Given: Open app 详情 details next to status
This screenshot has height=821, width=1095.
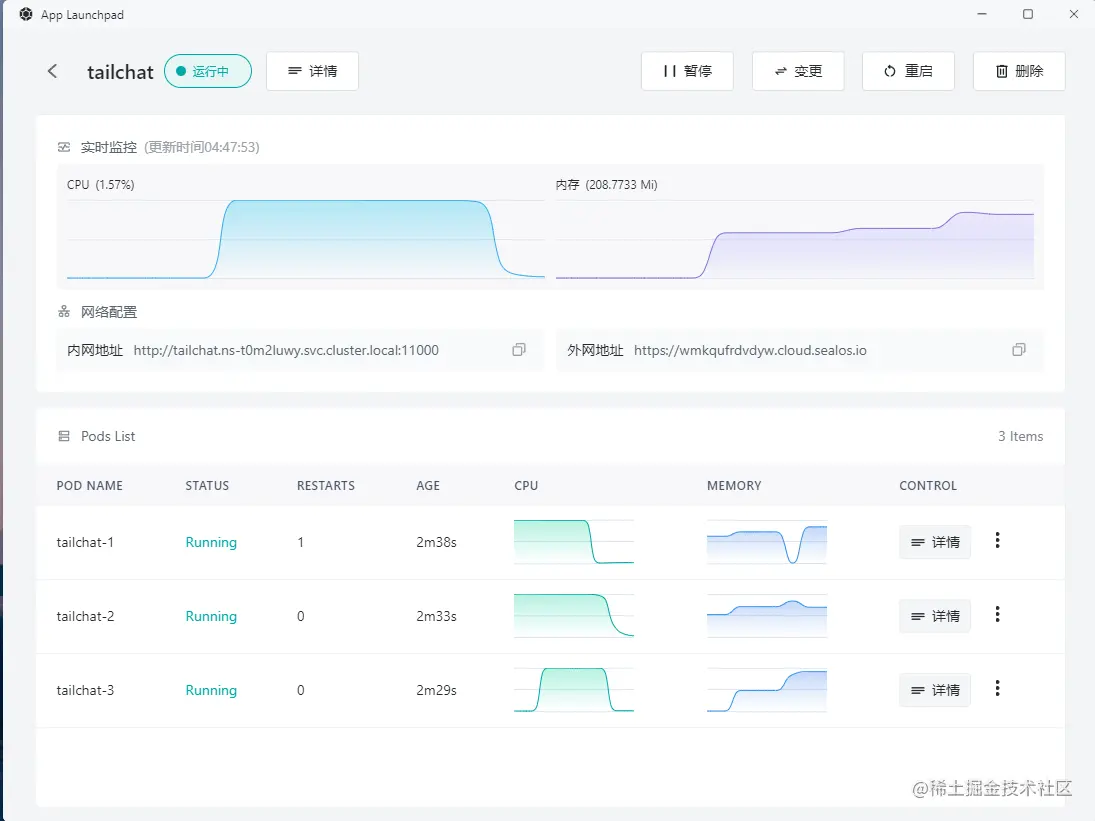Looking at the screenshot, I should coord(312,71).
